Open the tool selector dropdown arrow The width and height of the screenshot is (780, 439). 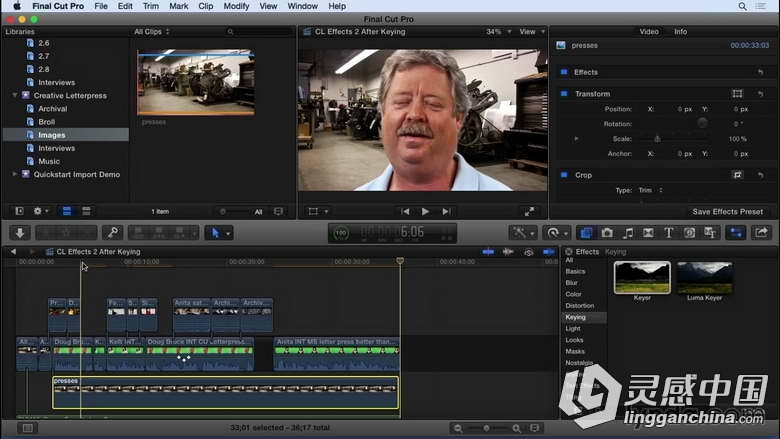pos(228,233)
